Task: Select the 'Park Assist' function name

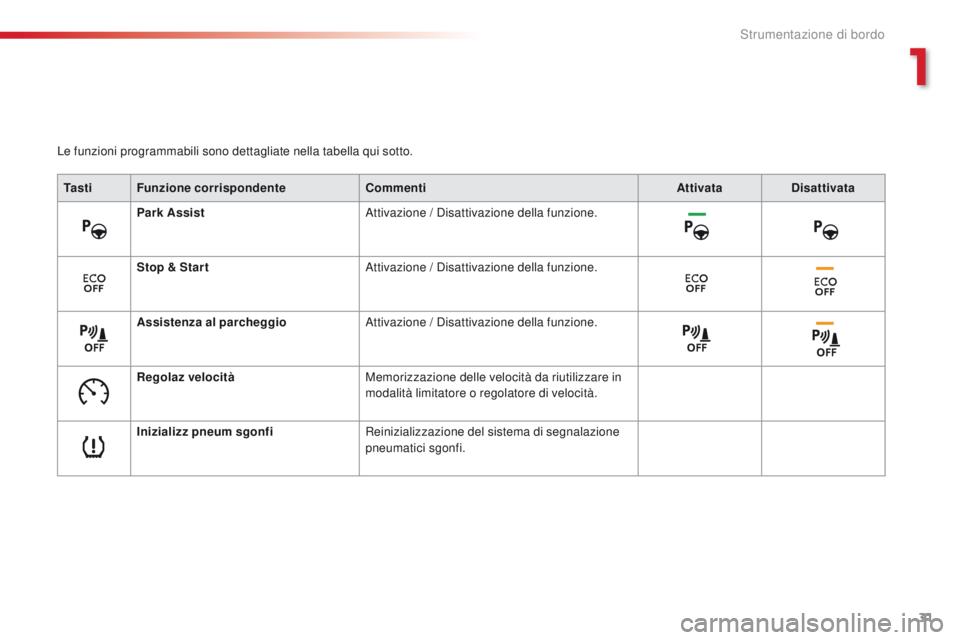Action: pos(171,213)
